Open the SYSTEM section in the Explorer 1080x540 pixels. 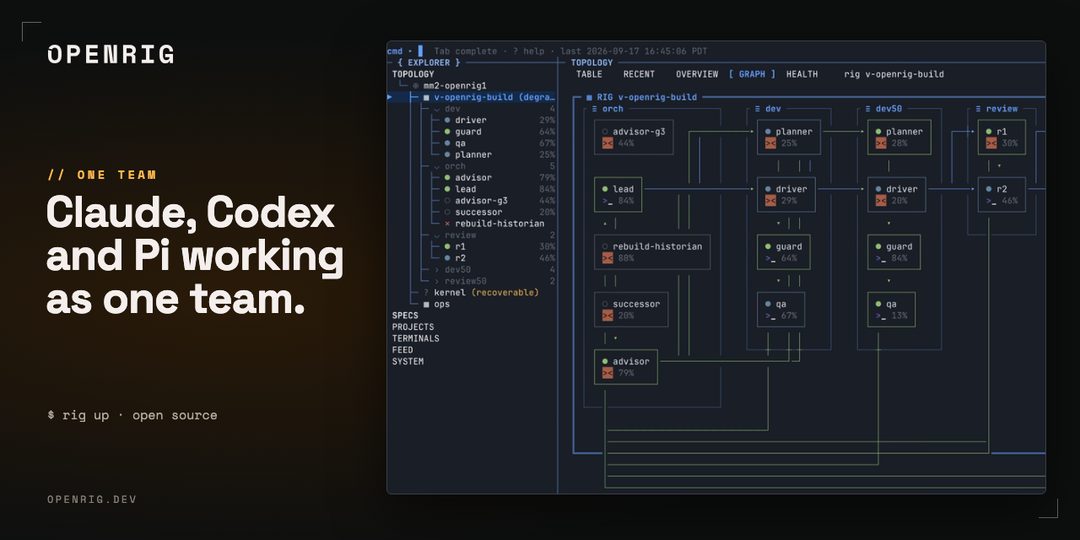tap(408, 362)
